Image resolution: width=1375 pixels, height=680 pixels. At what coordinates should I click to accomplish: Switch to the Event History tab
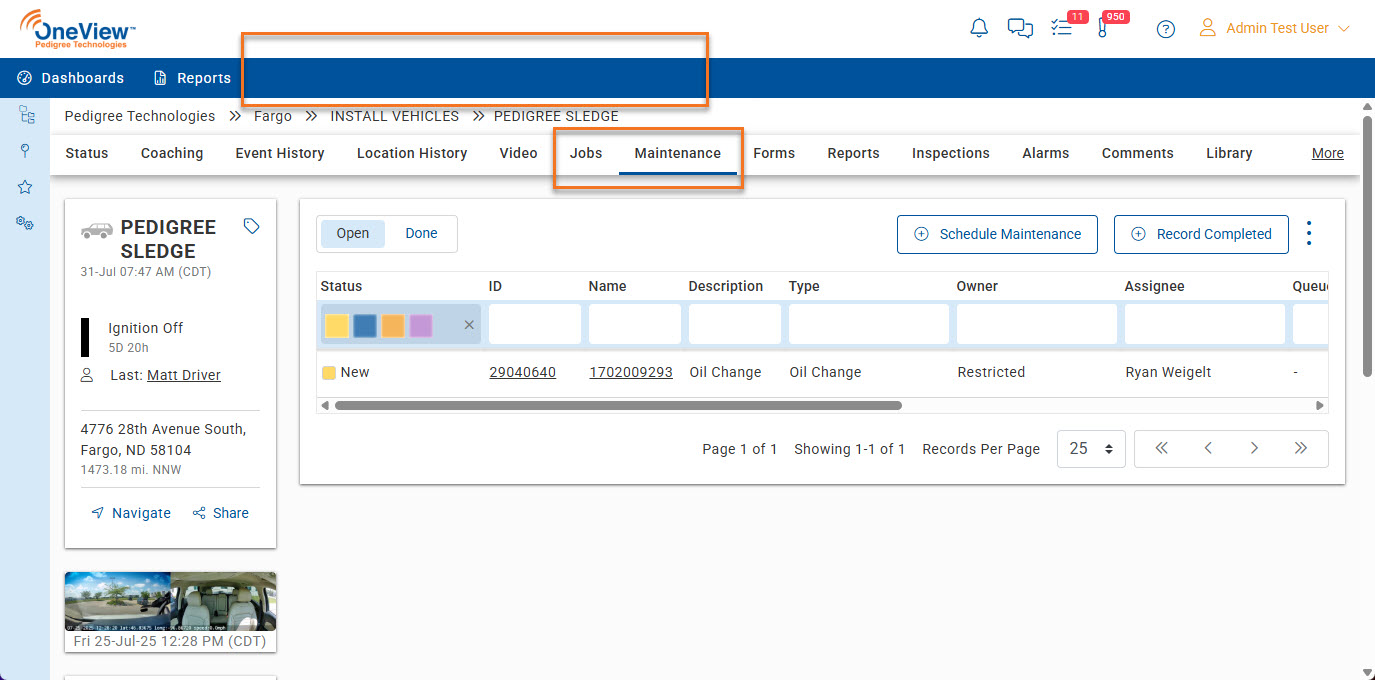280,153
